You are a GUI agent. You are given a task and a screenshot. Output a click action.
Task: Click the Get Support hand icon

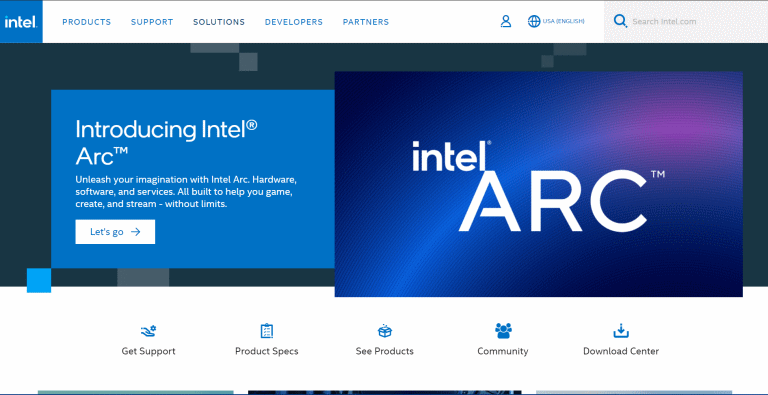point(148,332)
